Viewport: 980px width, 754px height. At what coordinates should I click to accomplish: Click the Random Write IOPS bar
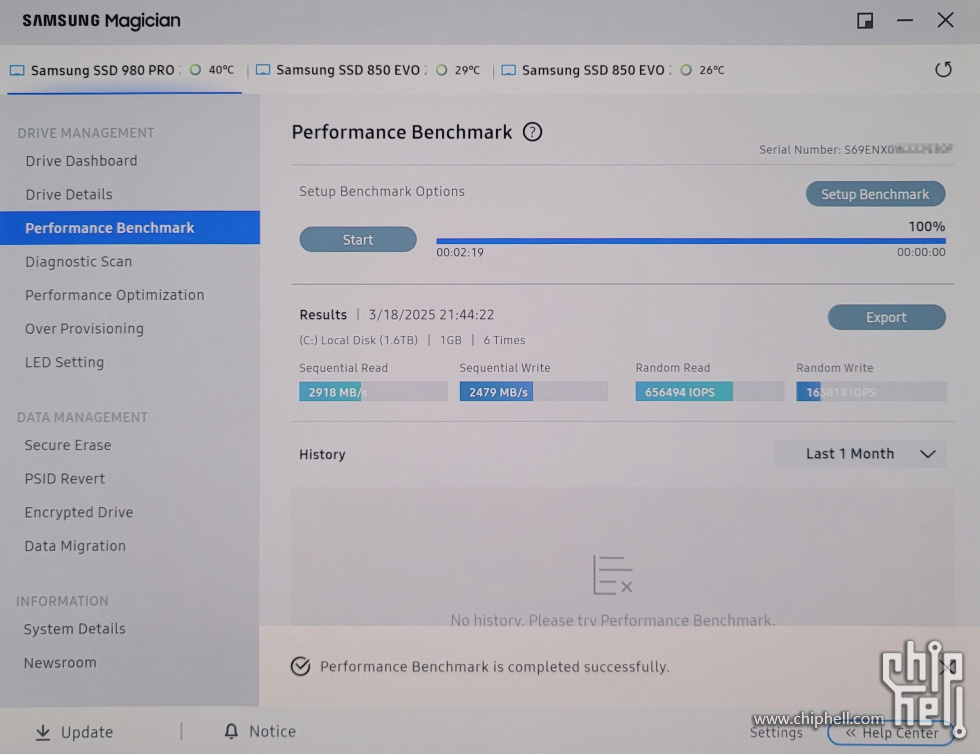871,392
